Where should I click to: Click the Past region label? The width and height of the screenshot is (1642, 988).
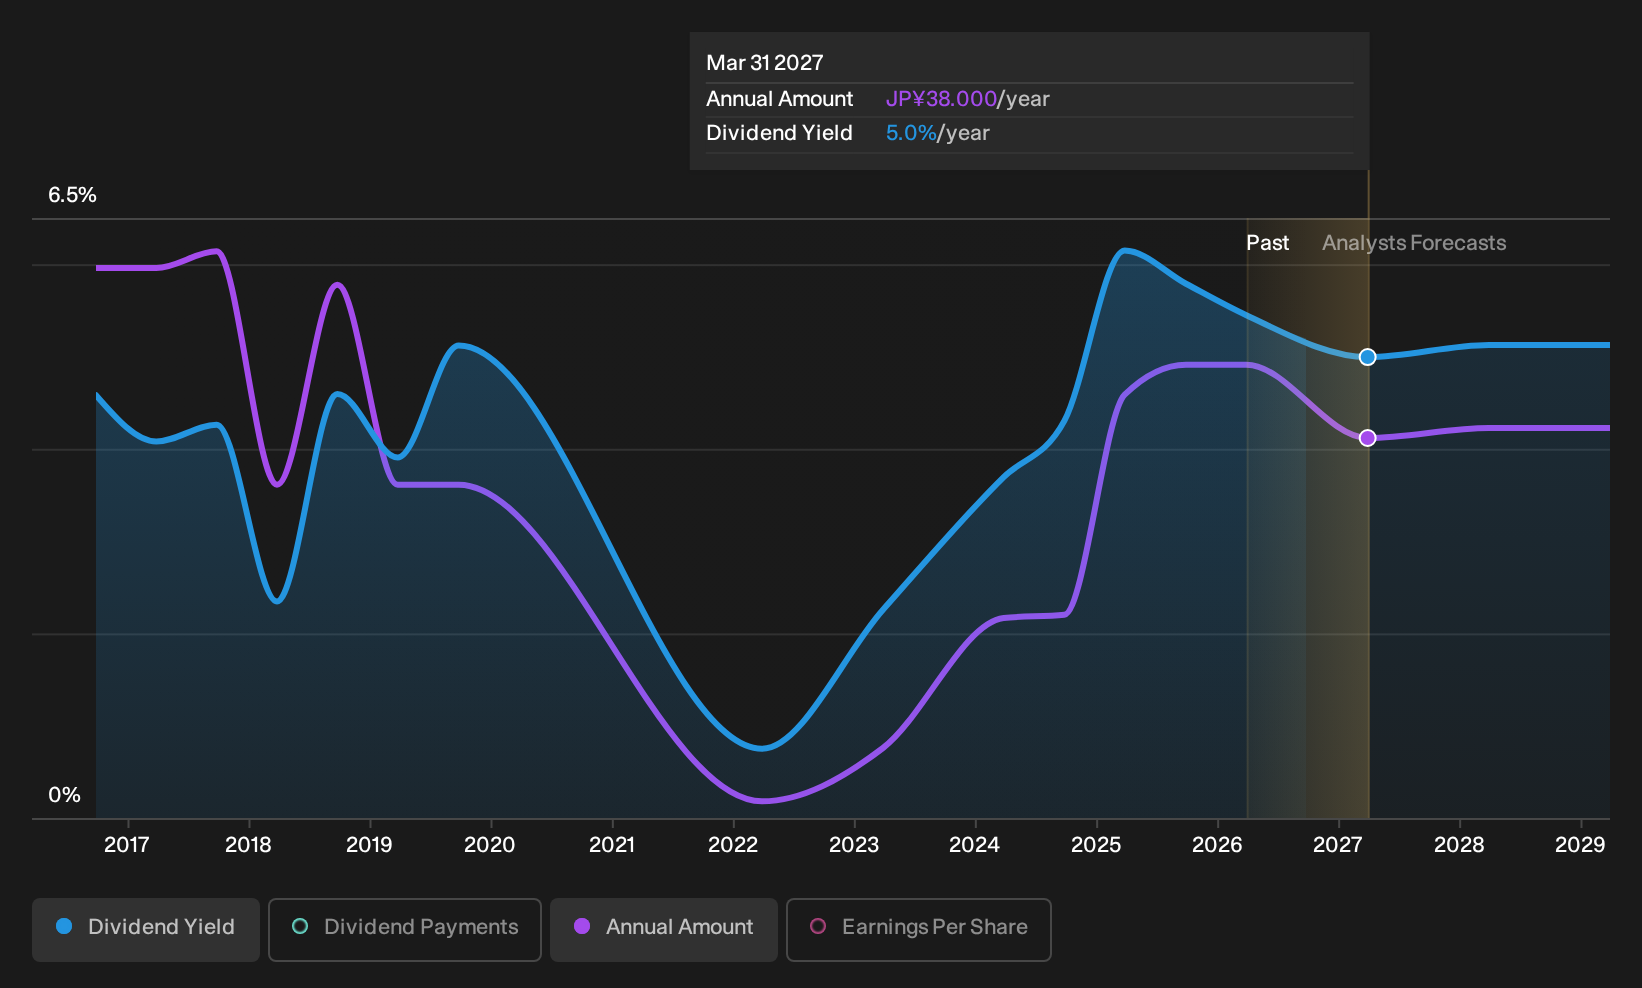(x=1267, y=243)
